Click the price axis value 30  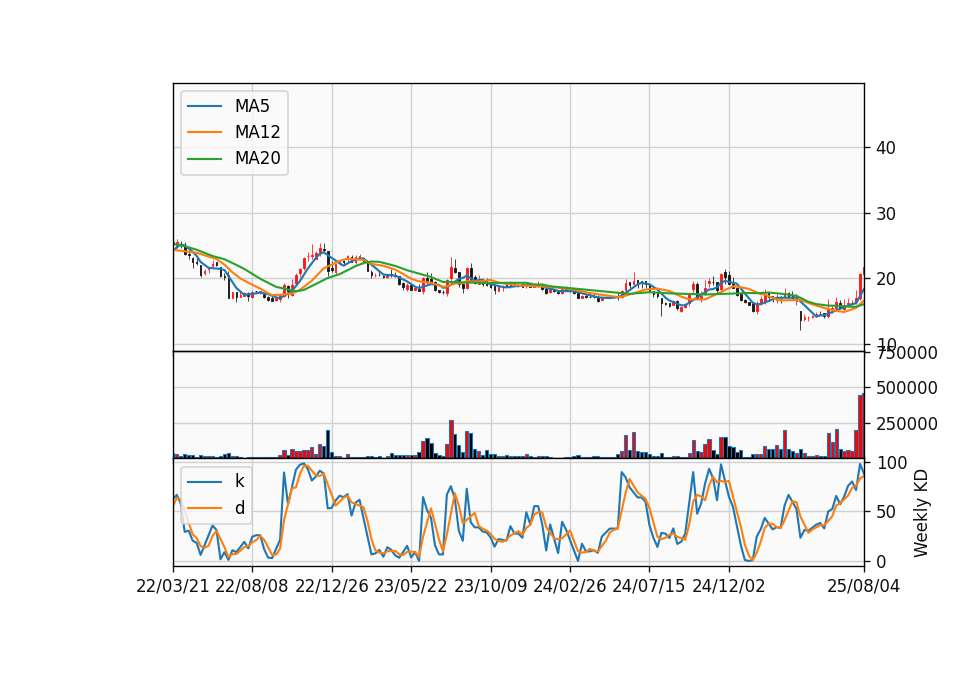coord(886,214)
